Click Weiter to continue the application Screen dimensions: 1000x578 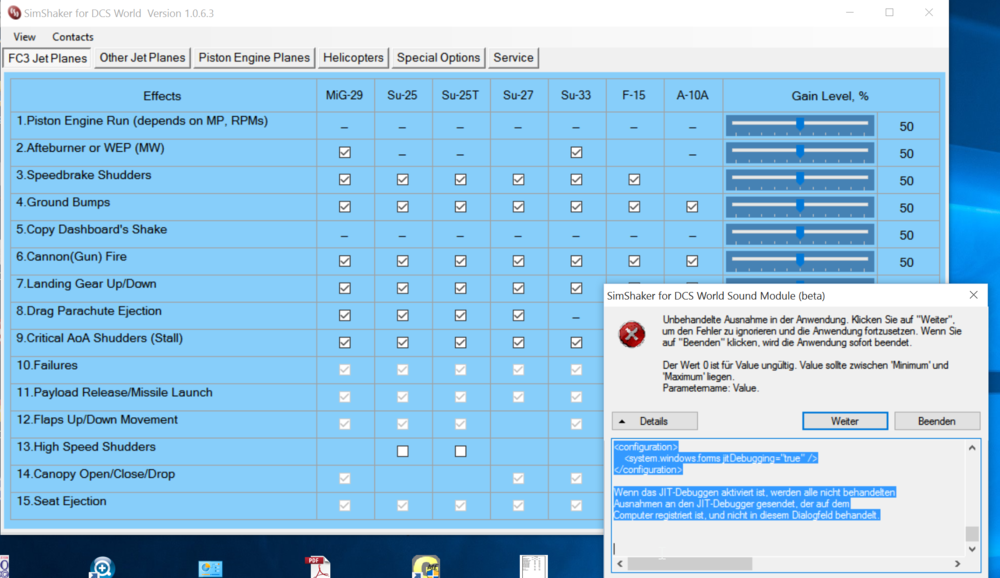coord(844,421)
